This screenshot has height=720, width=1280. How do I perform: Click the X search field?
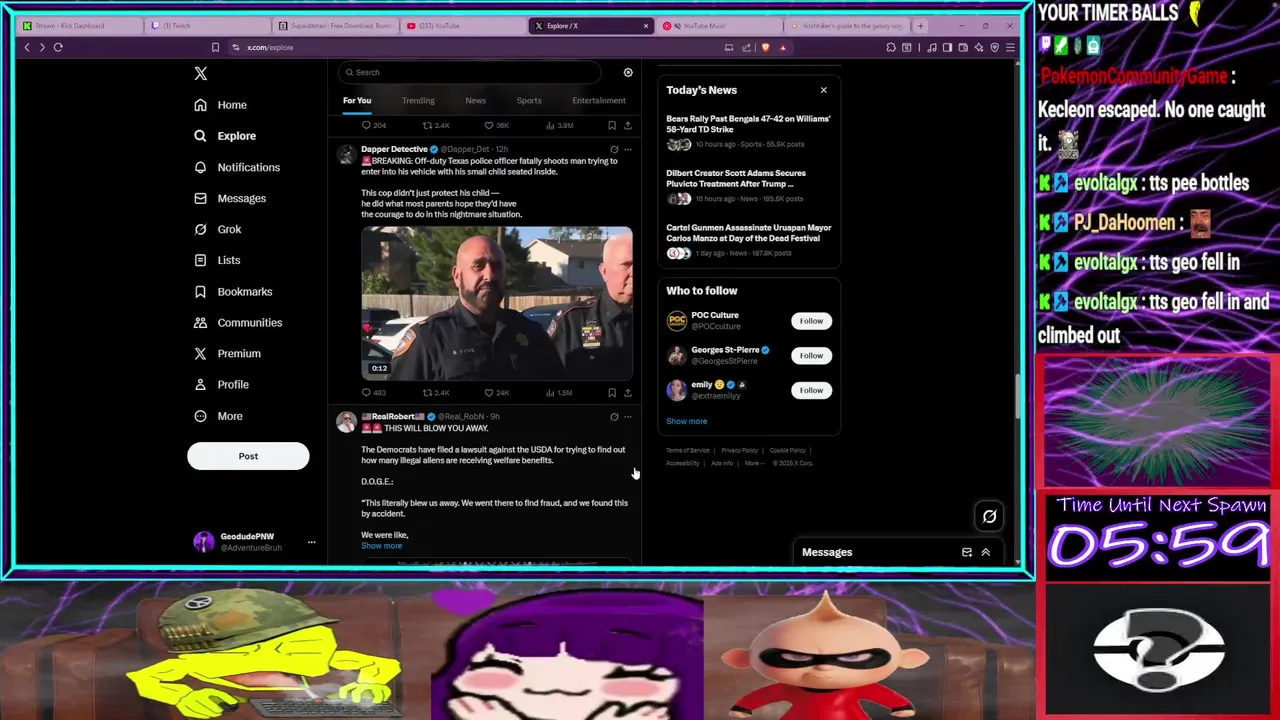click(470, 72)
